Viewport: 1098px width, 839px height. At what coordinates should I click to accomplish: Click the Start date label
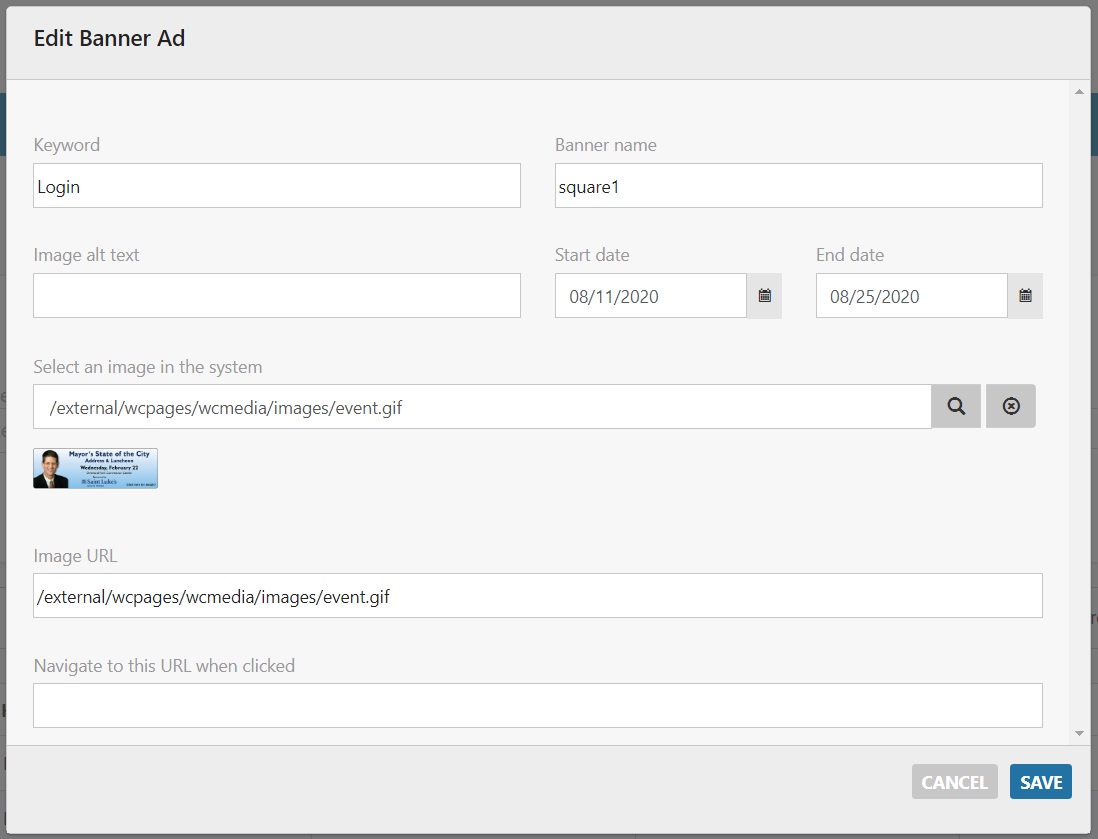pyautogui.click(x=592, y=254)
